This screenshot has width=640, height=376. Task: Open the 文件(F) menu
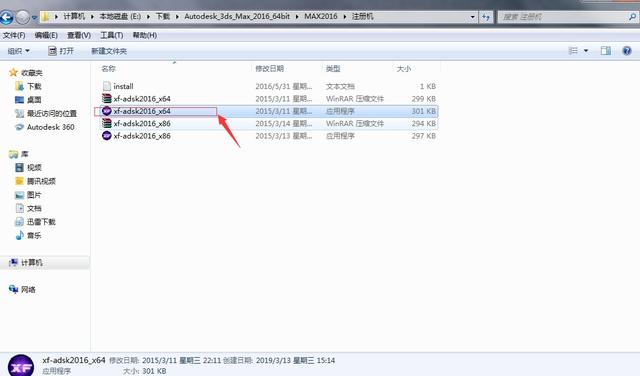click(14, 35)
